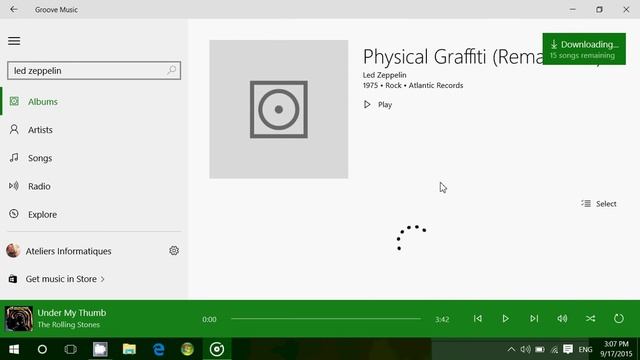Open the Windows Start menu
Image resolution: width=640 pixels, height=360 pixels.
[14, 349]
